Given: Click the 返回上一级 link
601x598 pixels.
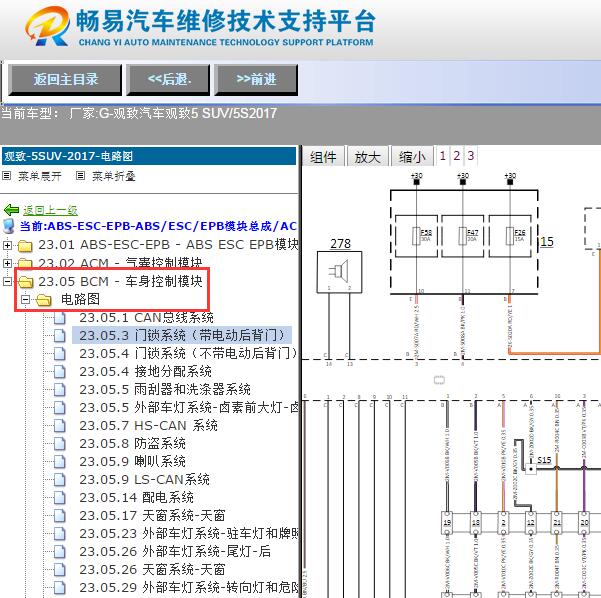Looking at the screenshot, I should (50, 210).
